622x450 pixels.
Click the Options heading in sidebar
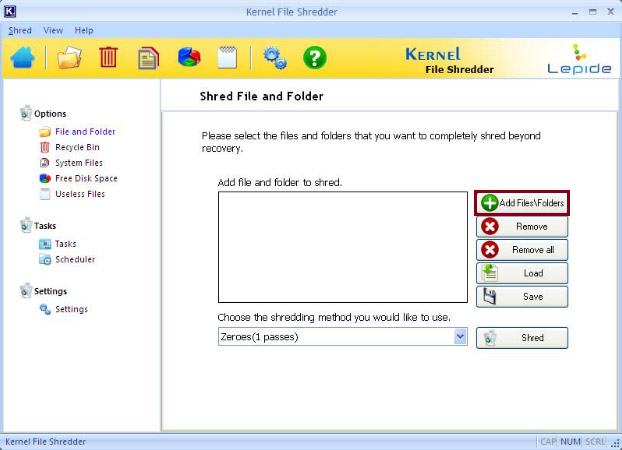[x=50, y=114]
